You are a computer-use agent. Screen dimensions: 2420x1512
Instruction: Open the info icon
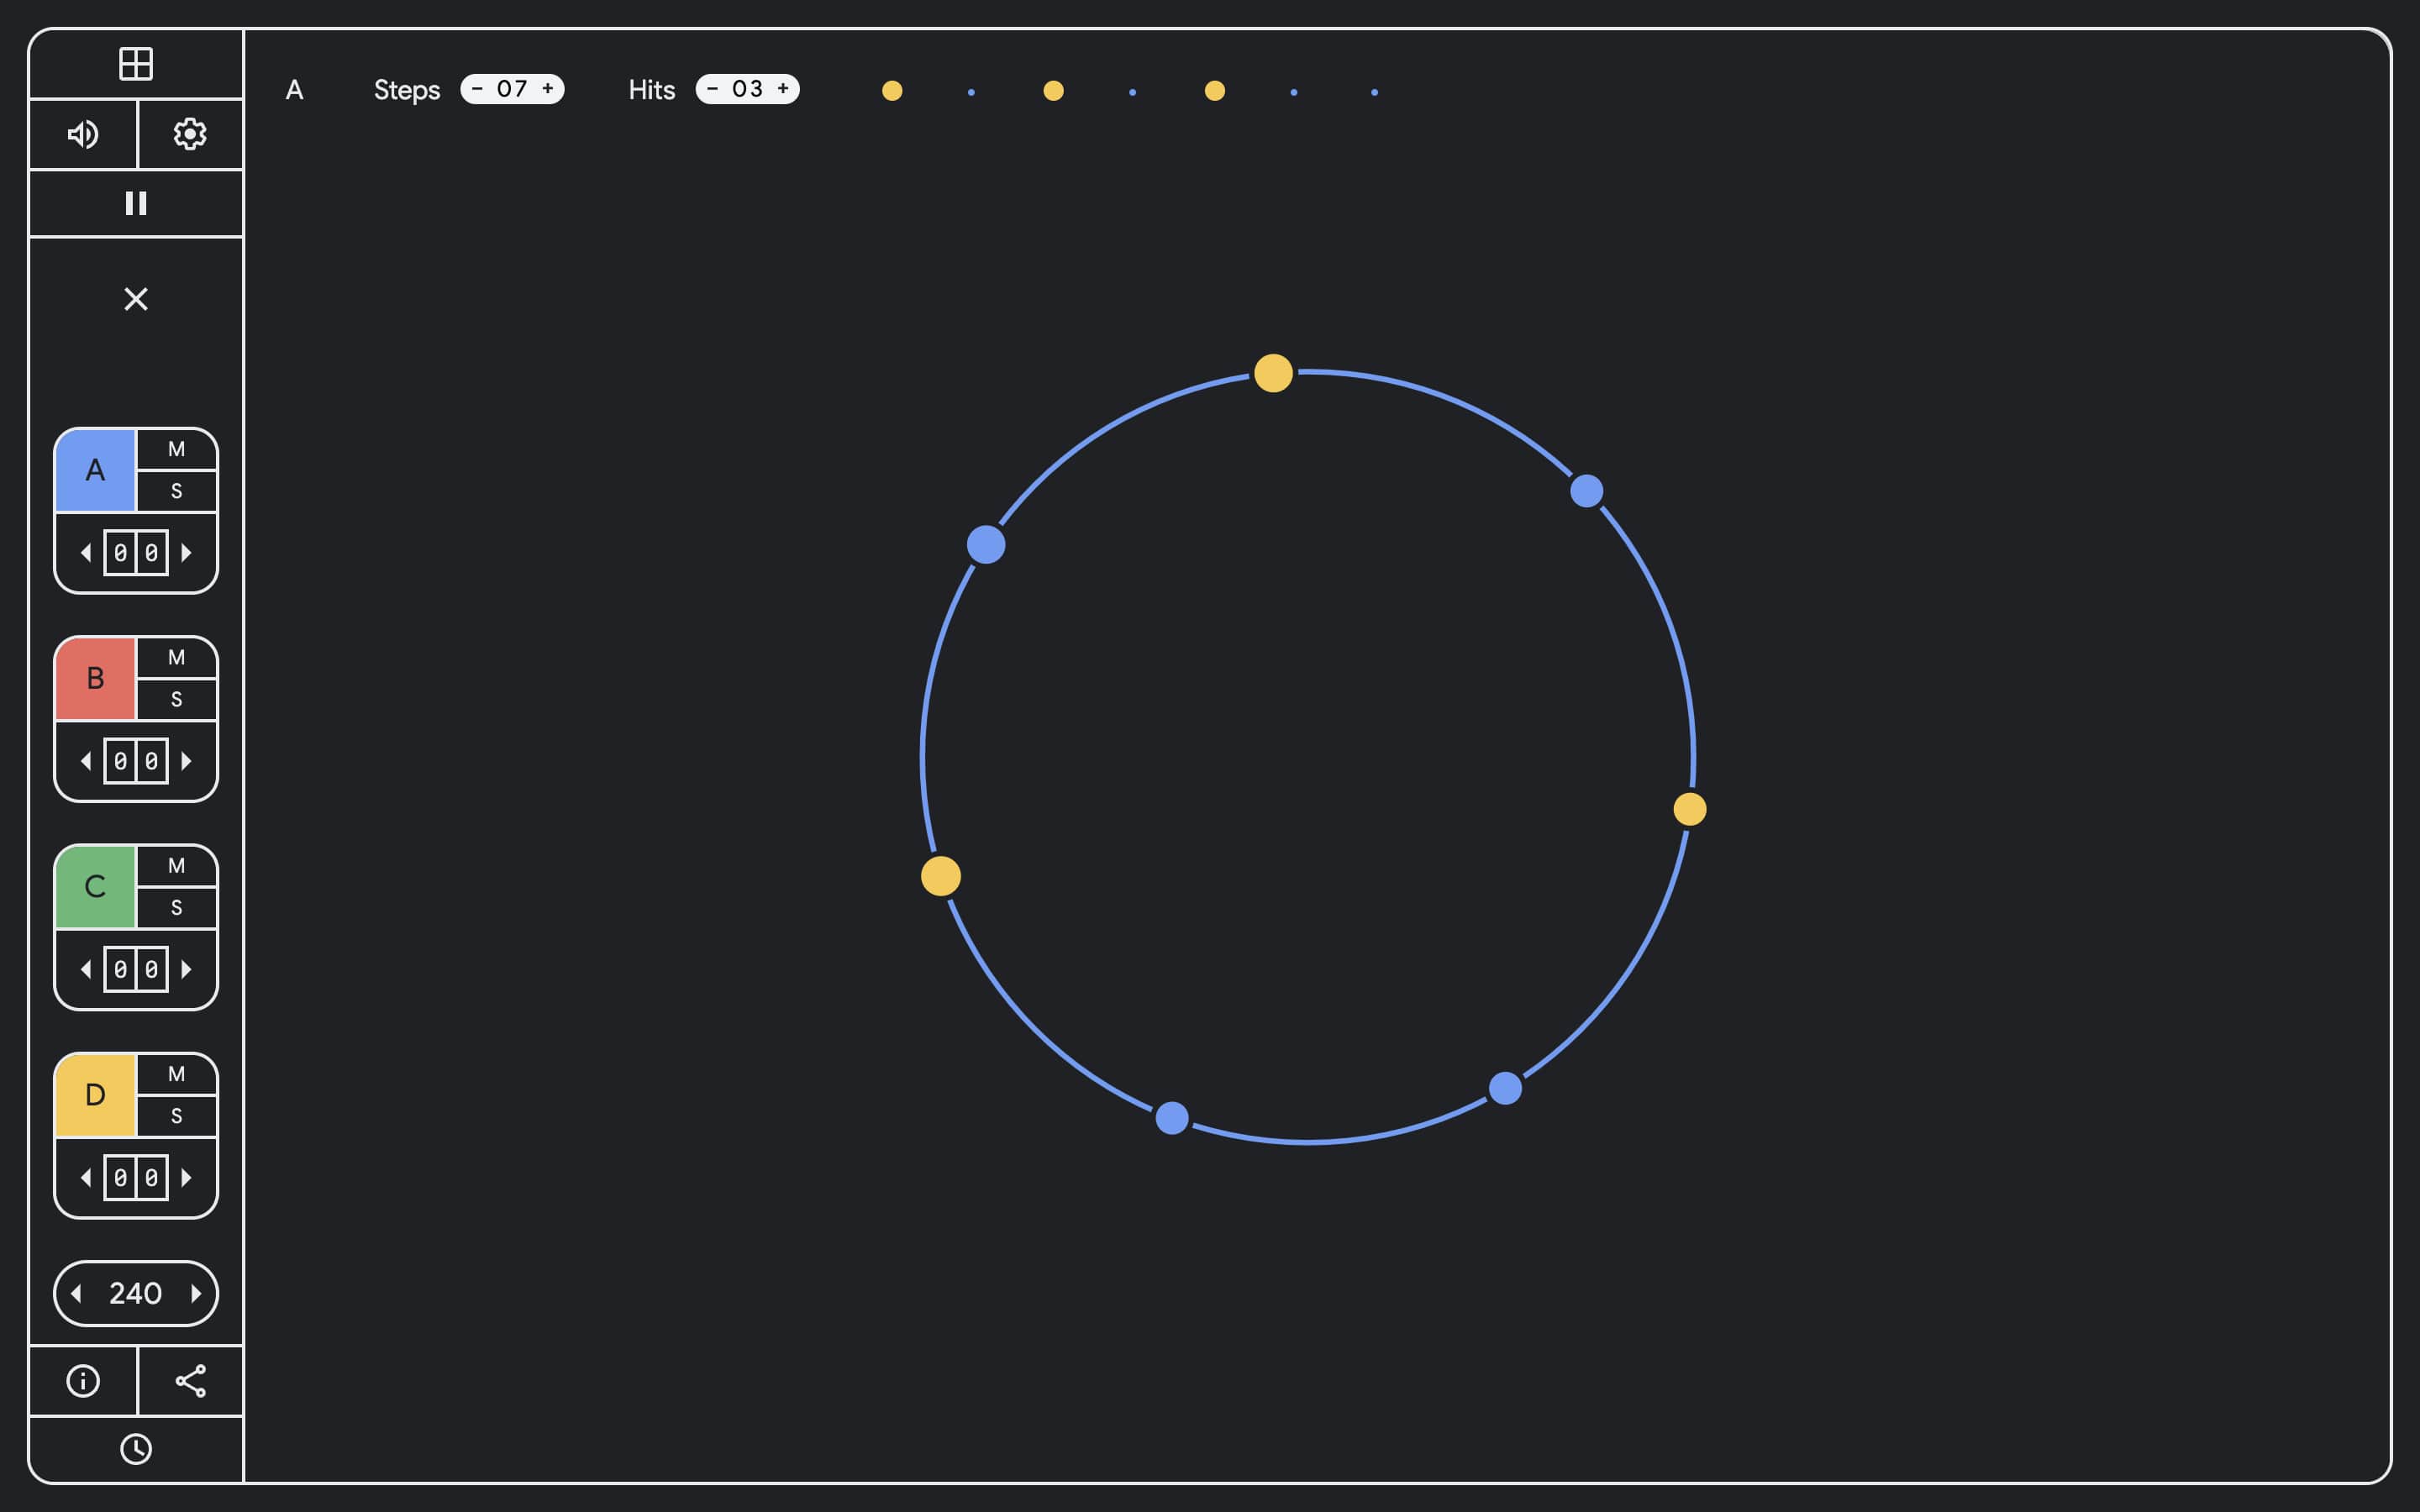(83, 1381)
